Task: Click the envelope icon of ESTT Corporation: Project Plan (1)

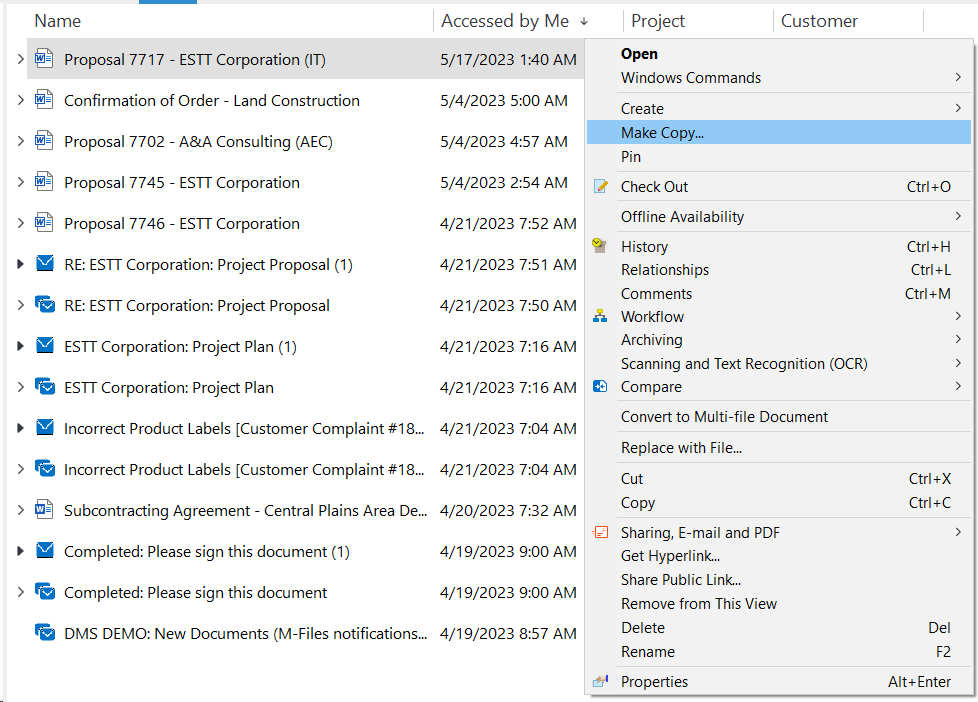Action: click(45, 345)
